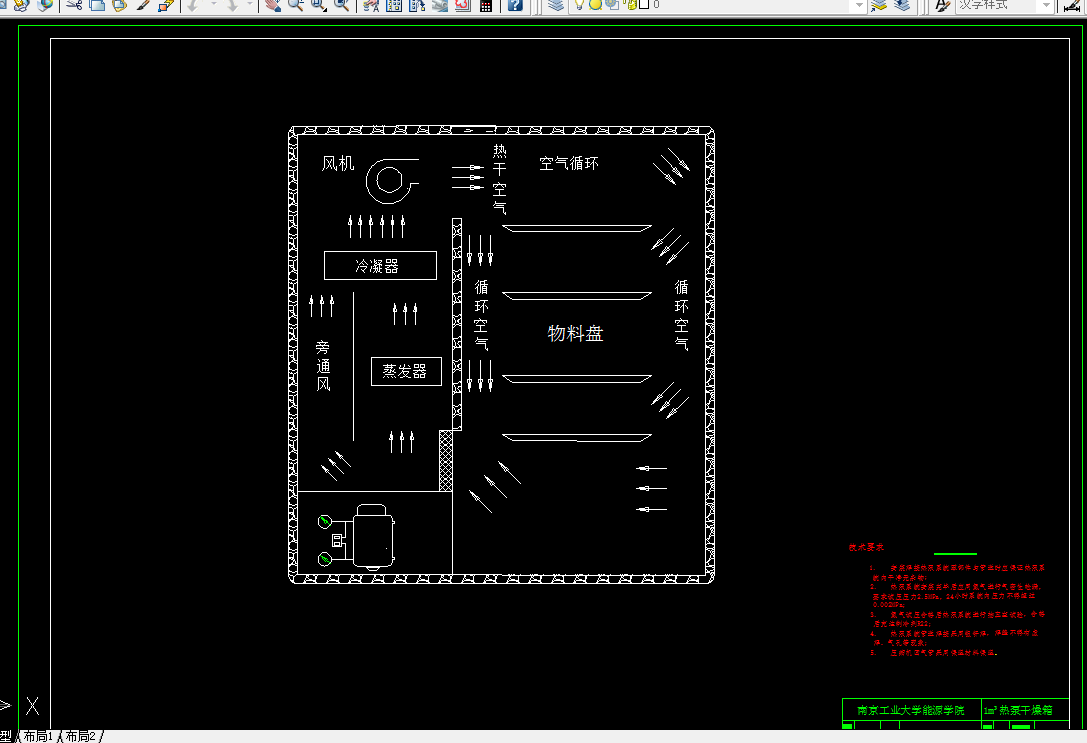The image size is (1087, 743).
Task: Select the 蒸发器 box label
Action: point(405,372)
